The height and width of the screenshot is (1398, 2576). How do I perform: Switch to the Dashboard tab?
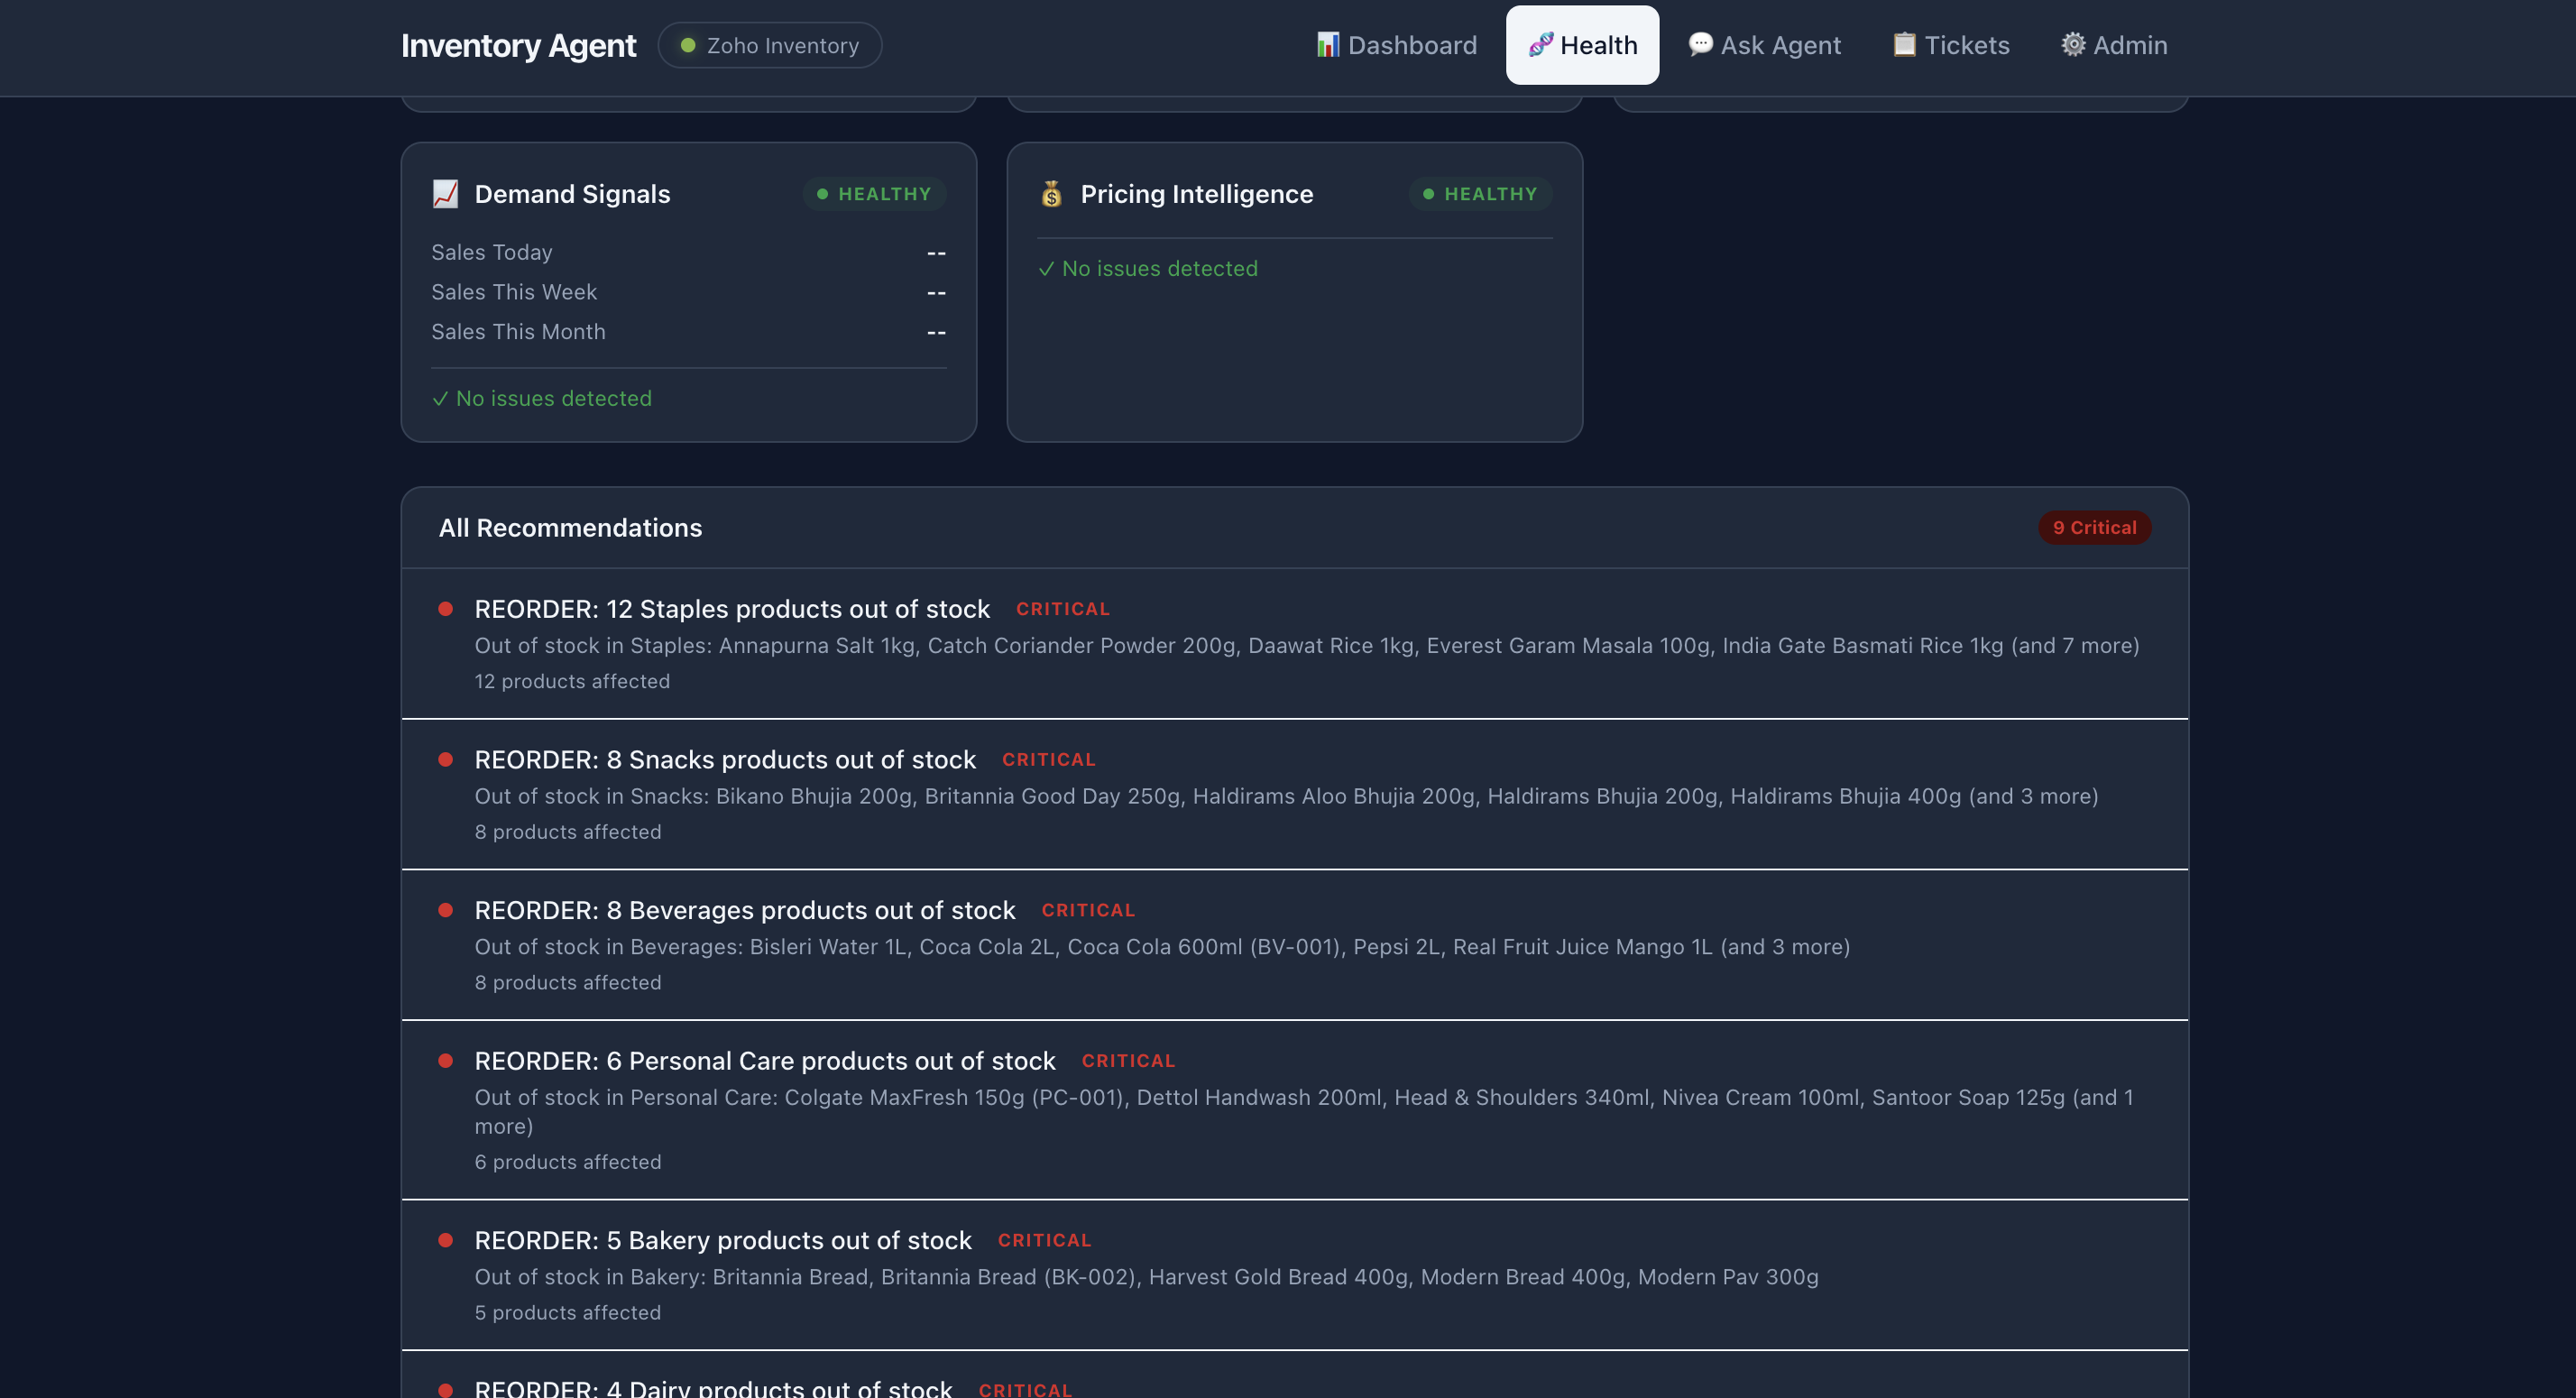[x=1397, y=44]
